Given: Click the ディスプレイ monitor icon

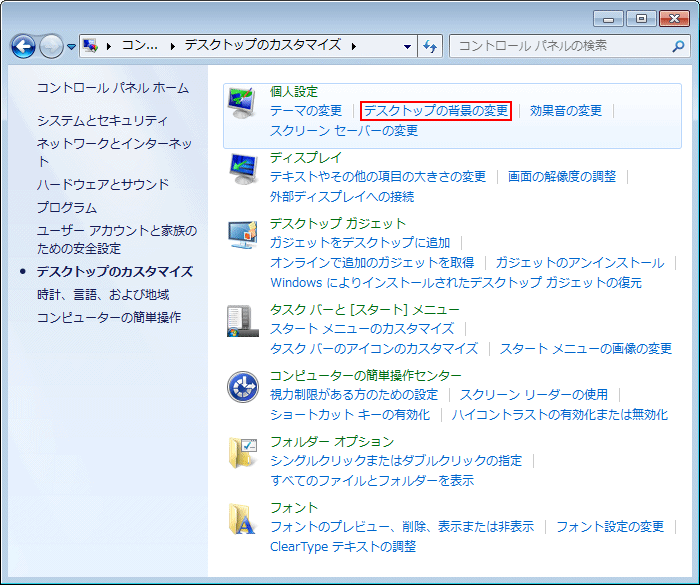Looking at the screenshot, I should click(243, 169).
